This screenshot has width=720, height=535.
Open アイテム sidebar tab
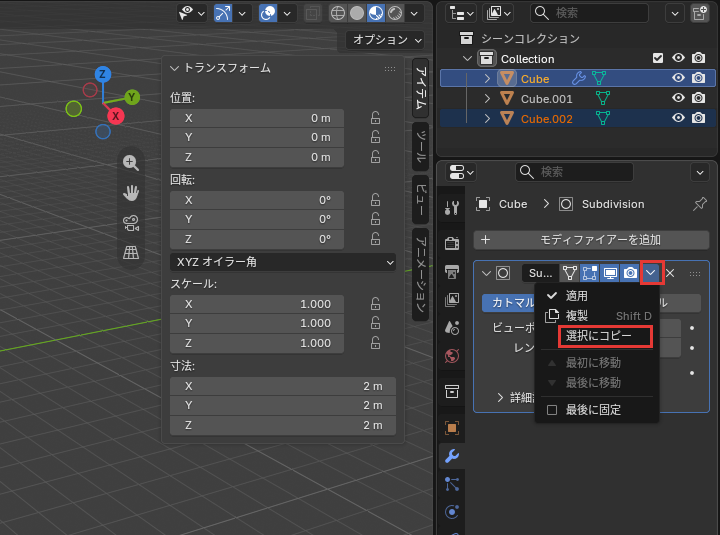click(x=421, y=88)
